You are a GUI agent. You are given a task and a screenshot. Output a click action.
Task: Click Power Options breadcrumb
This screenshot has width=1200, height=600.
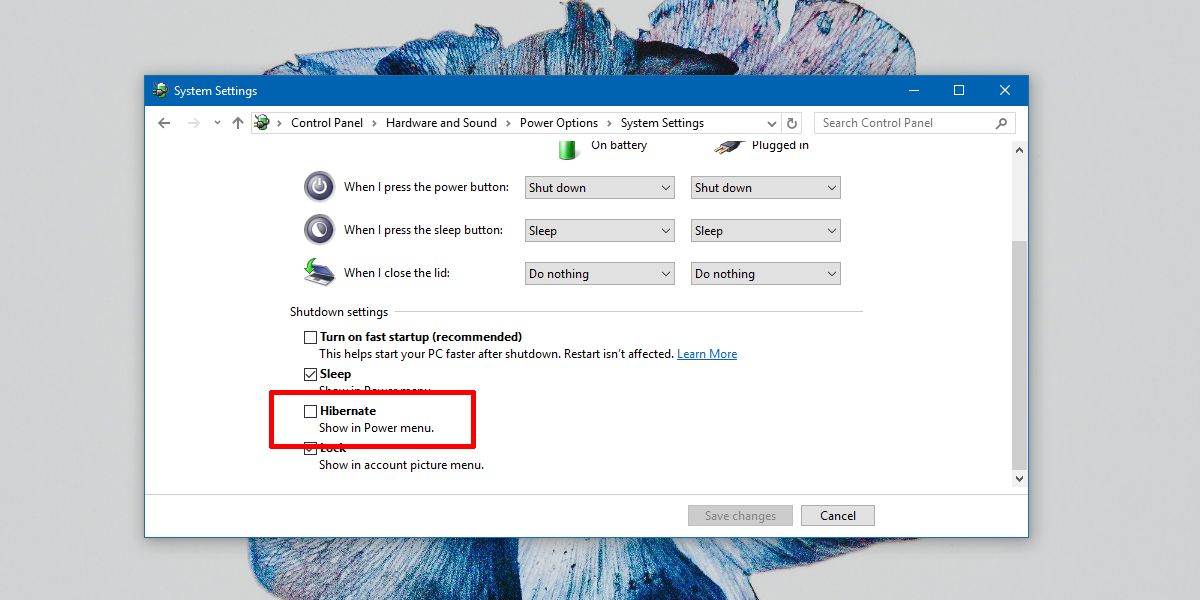click(559, 123)
